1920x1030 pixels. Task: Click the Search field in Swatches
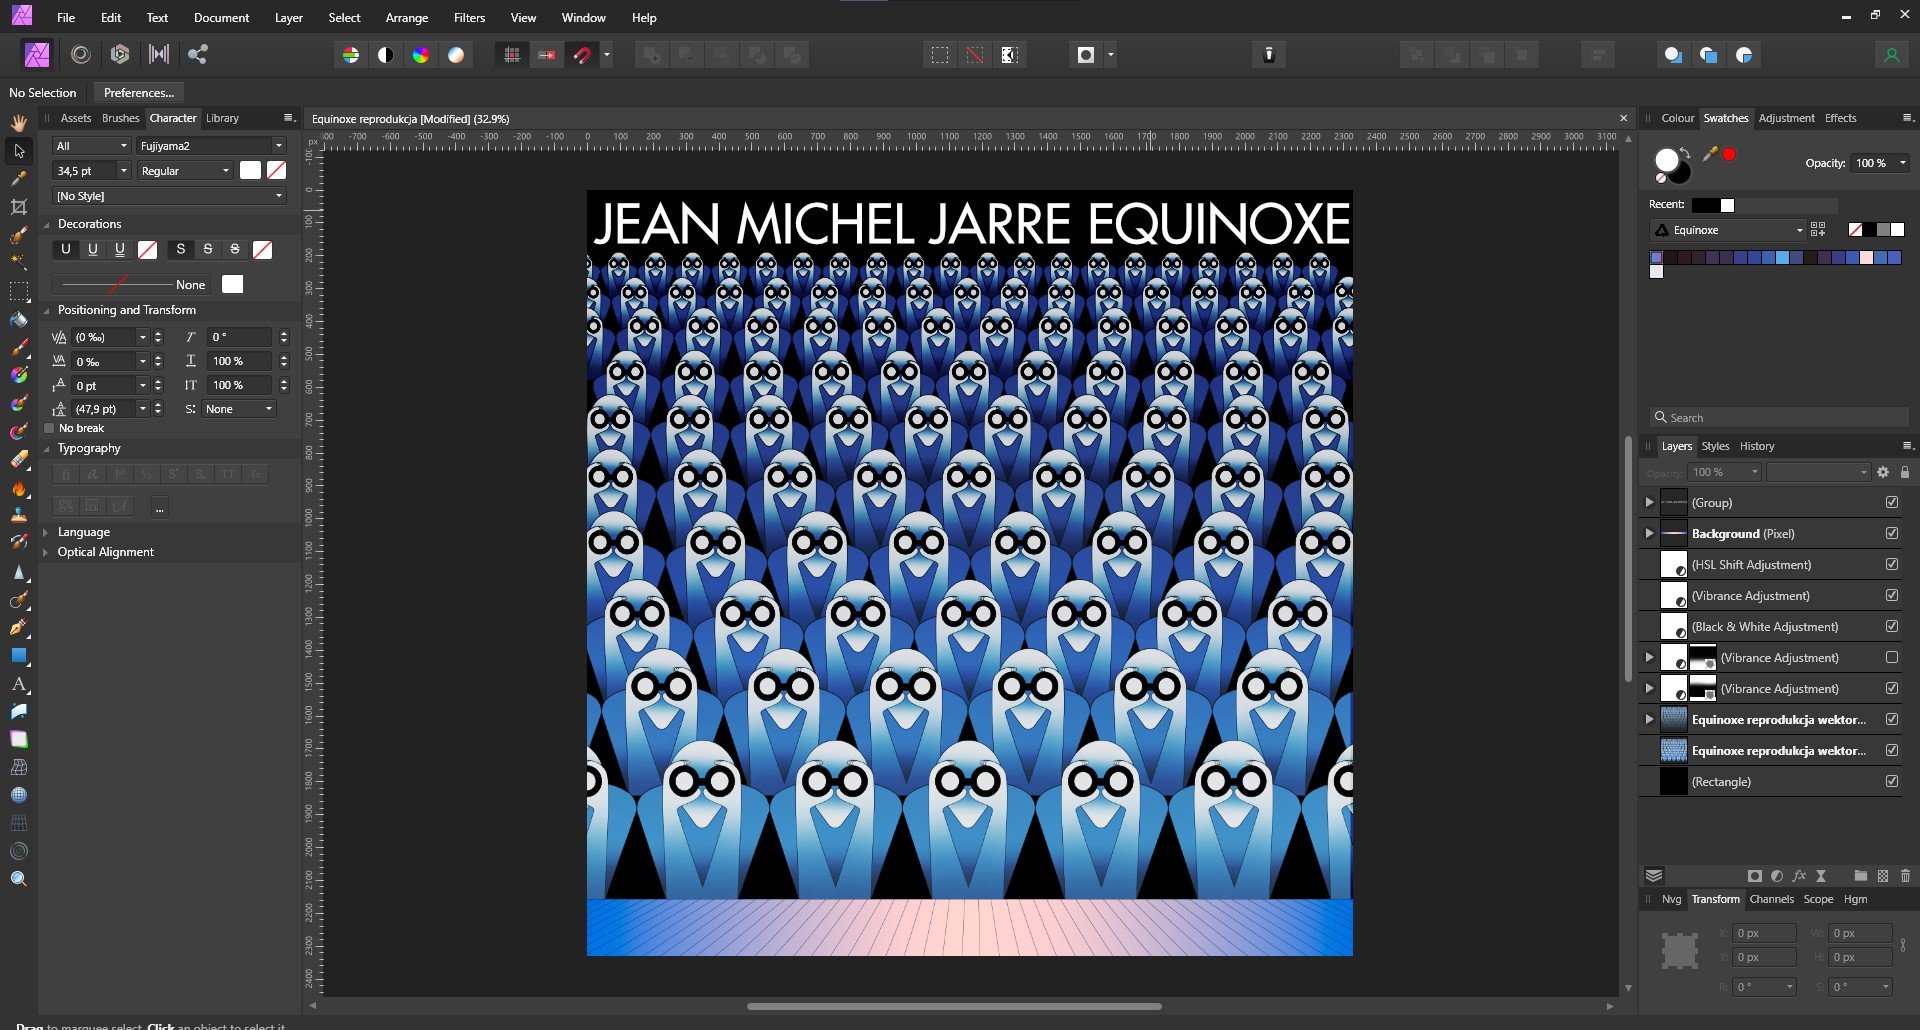[x=1778, y=418]
